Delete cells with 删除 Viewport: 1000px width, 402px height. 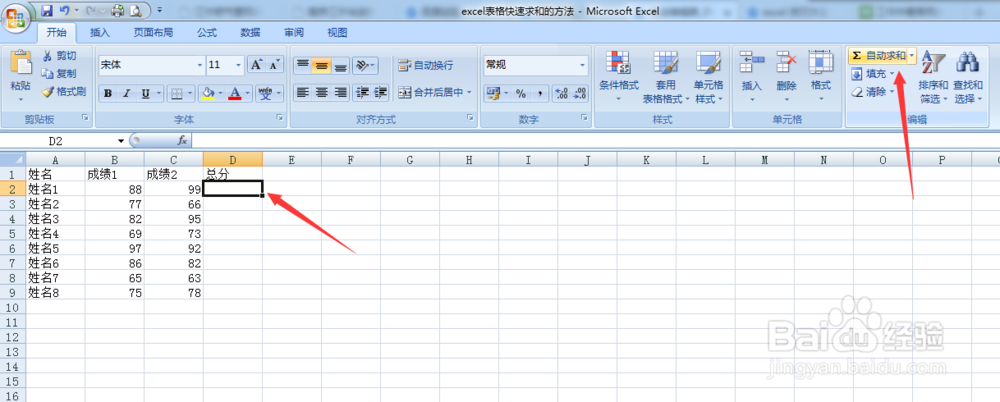[786, 77]
